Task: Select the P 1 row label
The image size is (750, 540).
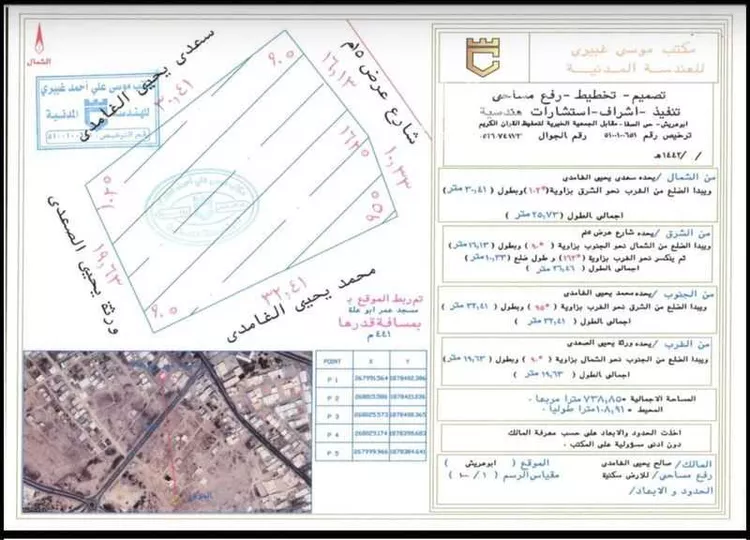Action: pyautogui.click(x=333, y=380)
